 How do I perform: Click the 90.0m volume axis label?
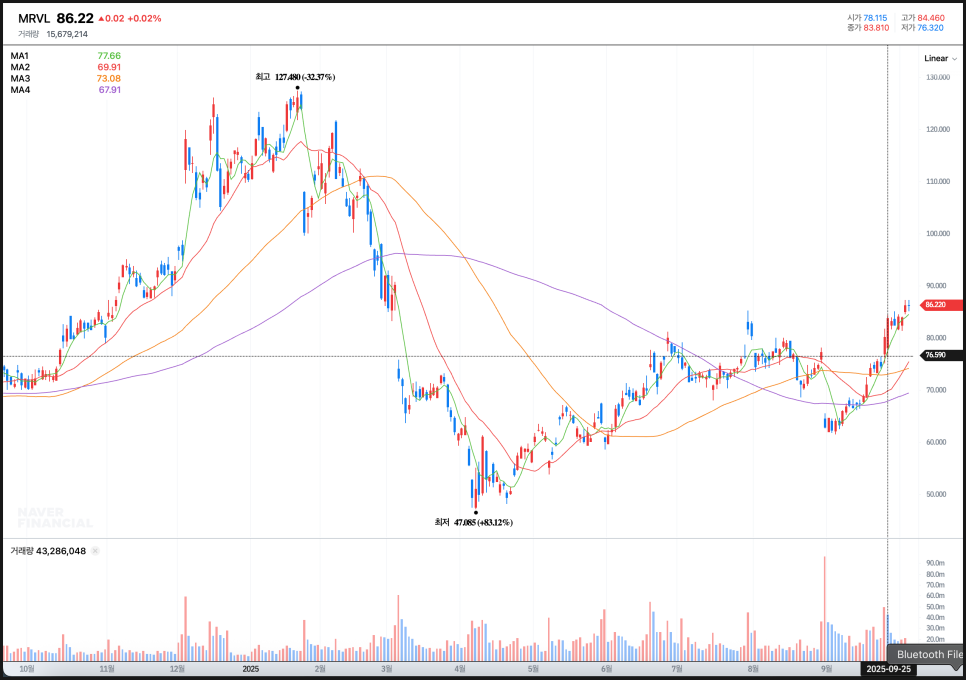[x=935, y=563]
